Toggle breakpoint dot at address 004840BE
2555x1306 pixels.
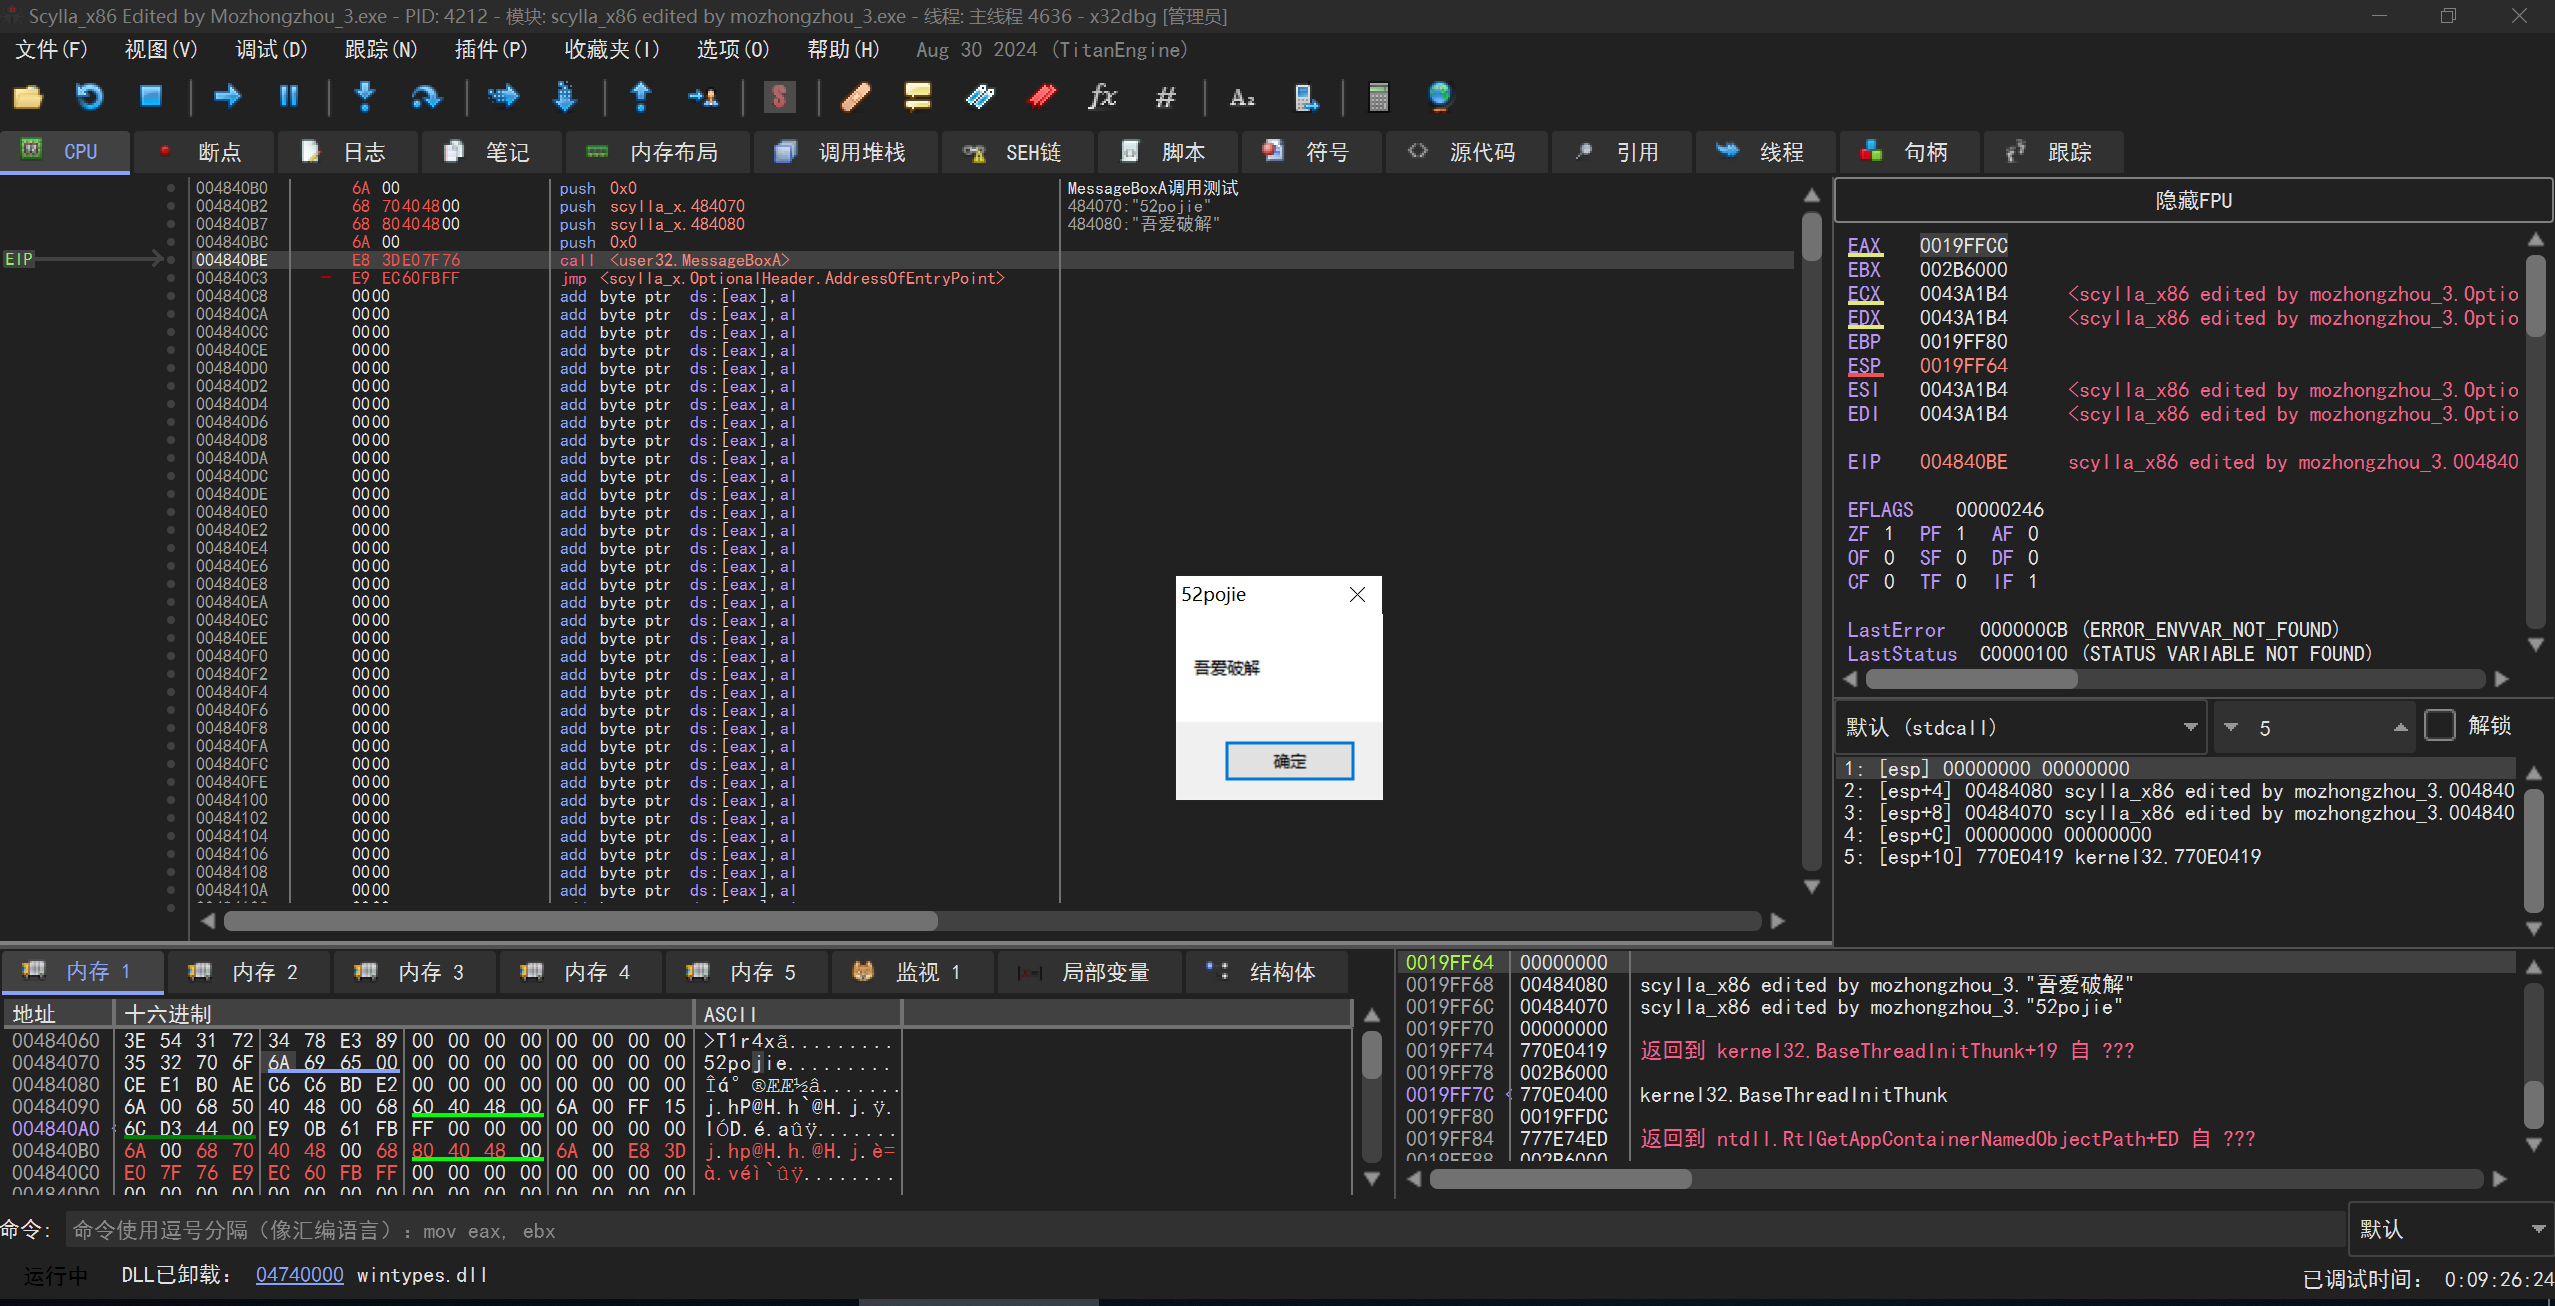(x=171, y=260)
